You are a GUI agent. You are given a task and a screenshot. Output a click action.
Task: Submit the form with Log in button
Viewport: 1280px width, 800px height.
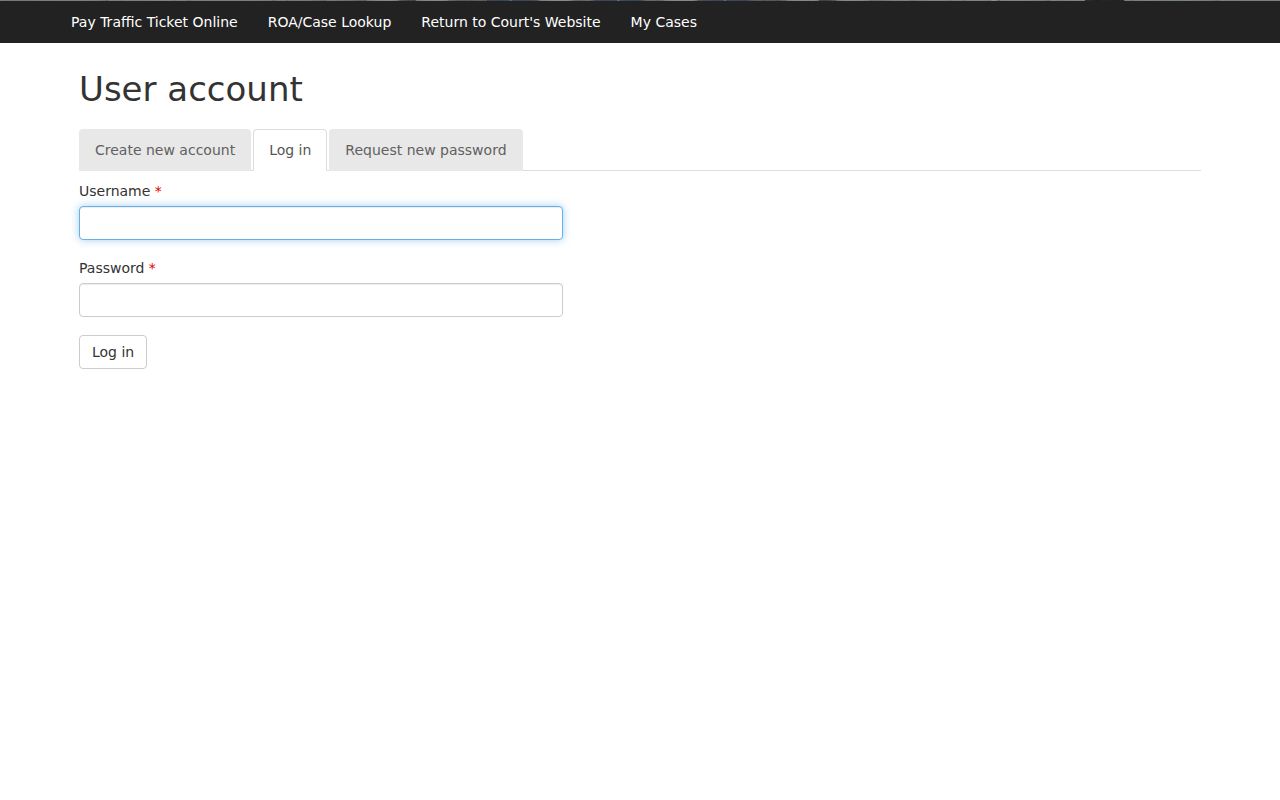click(113, 352)
